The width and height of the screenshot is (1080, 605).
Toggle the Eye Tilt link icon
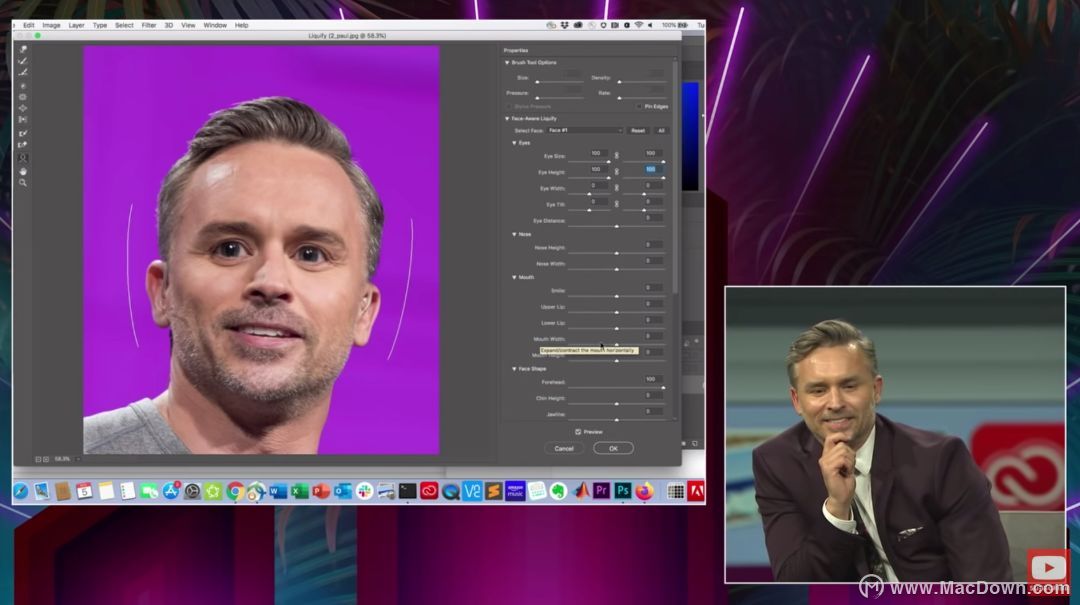tap(616, 204)
